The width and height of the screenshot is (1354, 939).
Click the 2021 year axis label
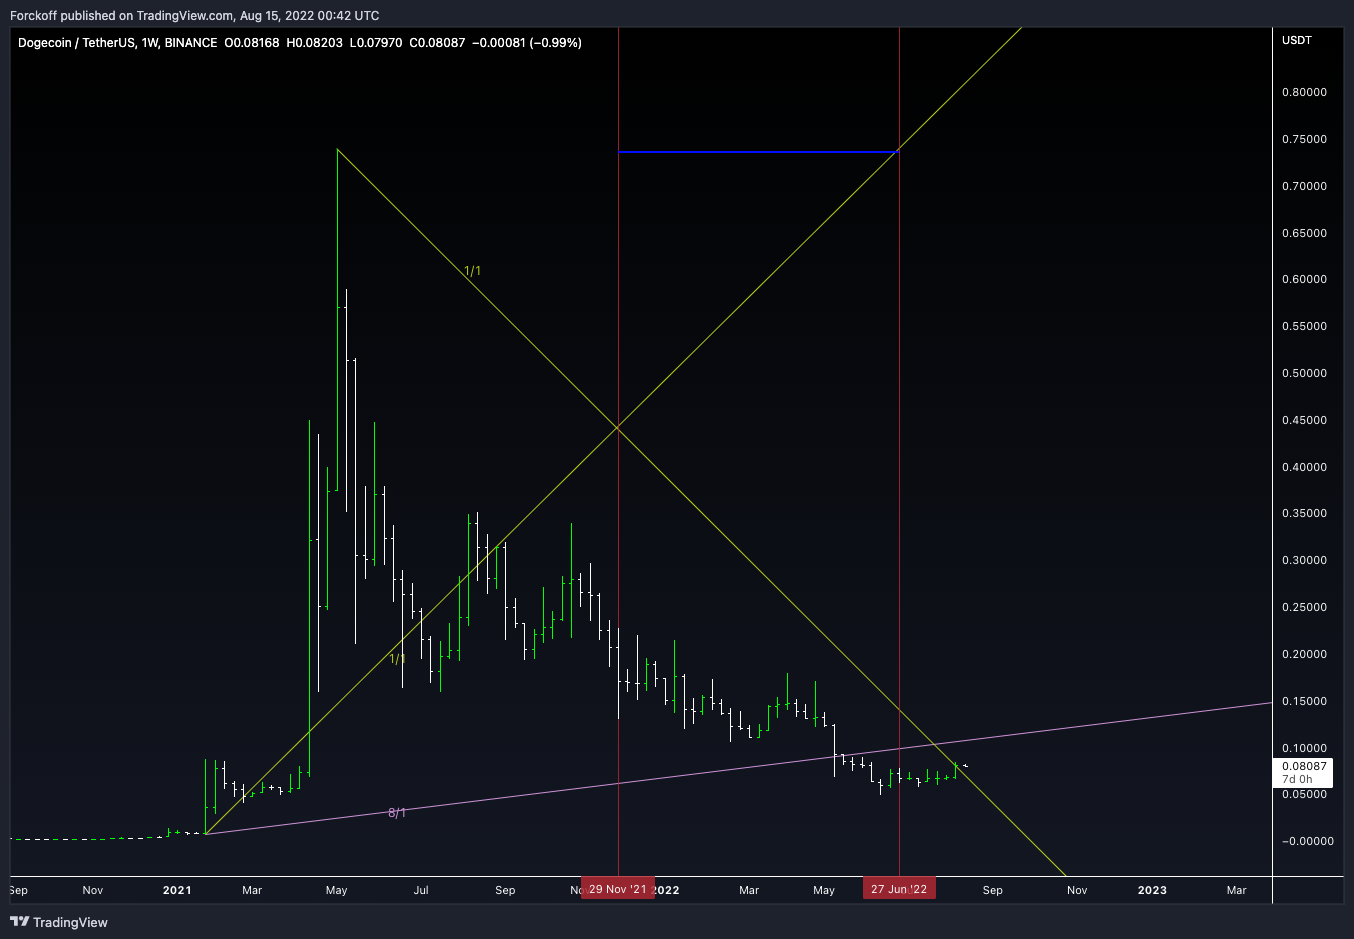point(176,890)
